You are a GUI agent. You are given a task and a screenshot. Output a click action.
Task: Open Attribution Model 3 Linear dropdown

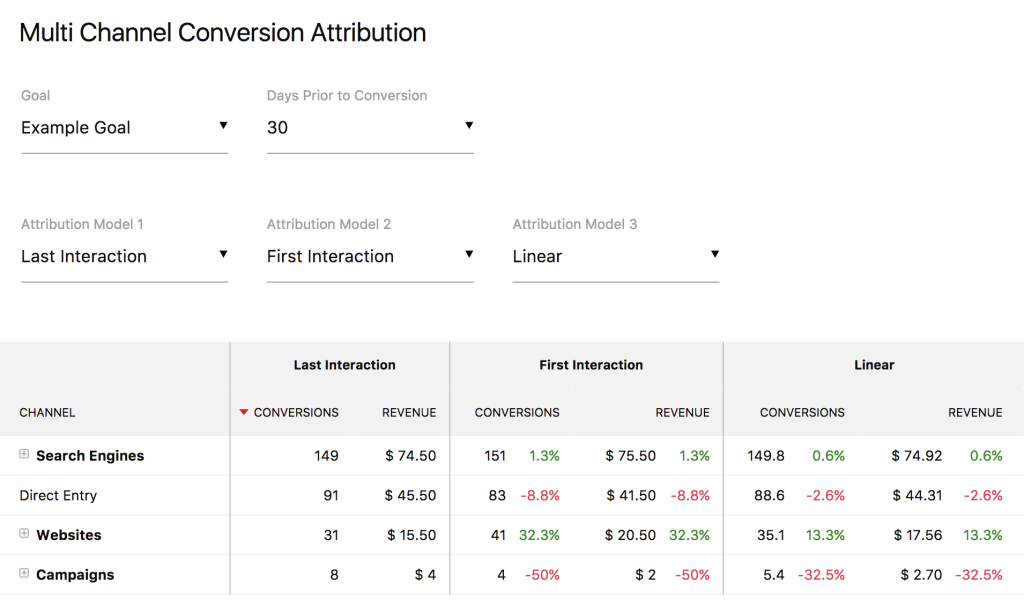(615, 256)
